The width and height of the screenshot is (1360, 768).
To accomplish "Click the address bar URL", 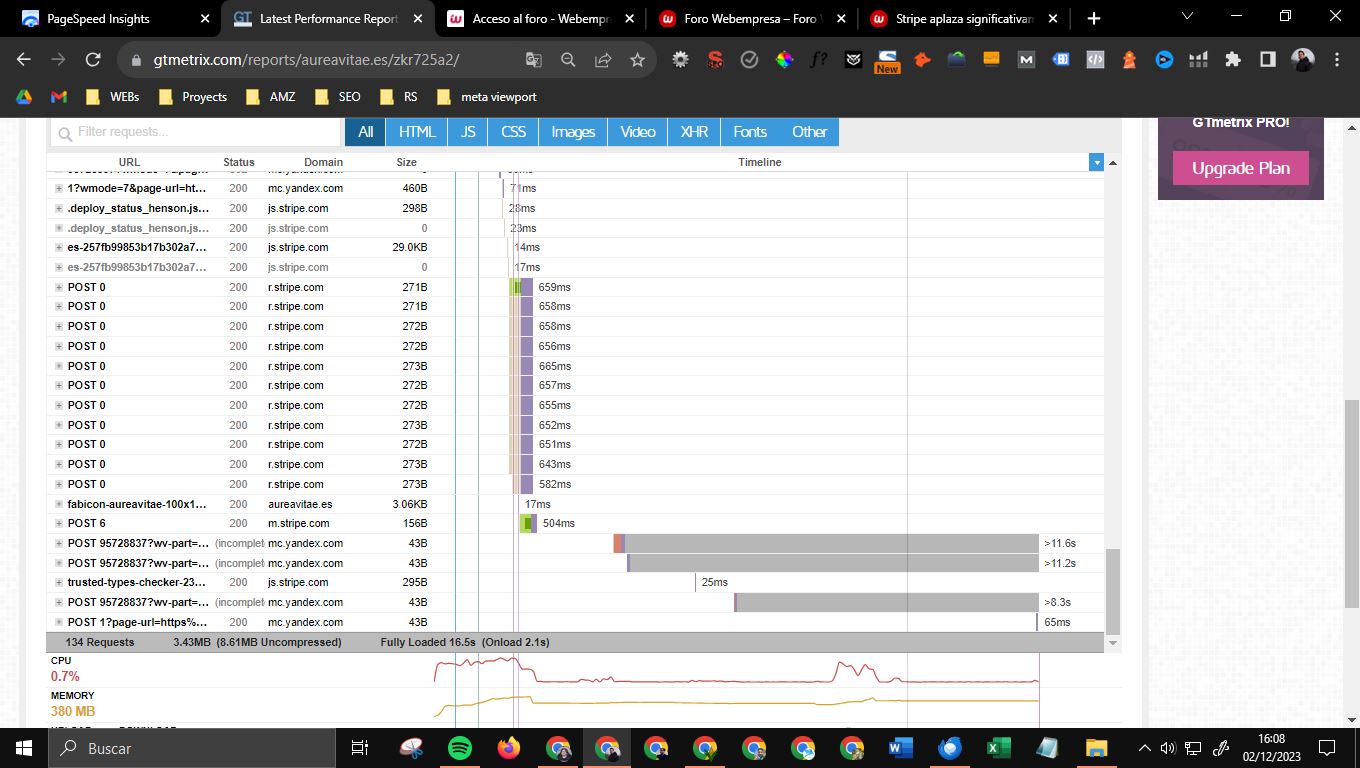I will 306,60.
